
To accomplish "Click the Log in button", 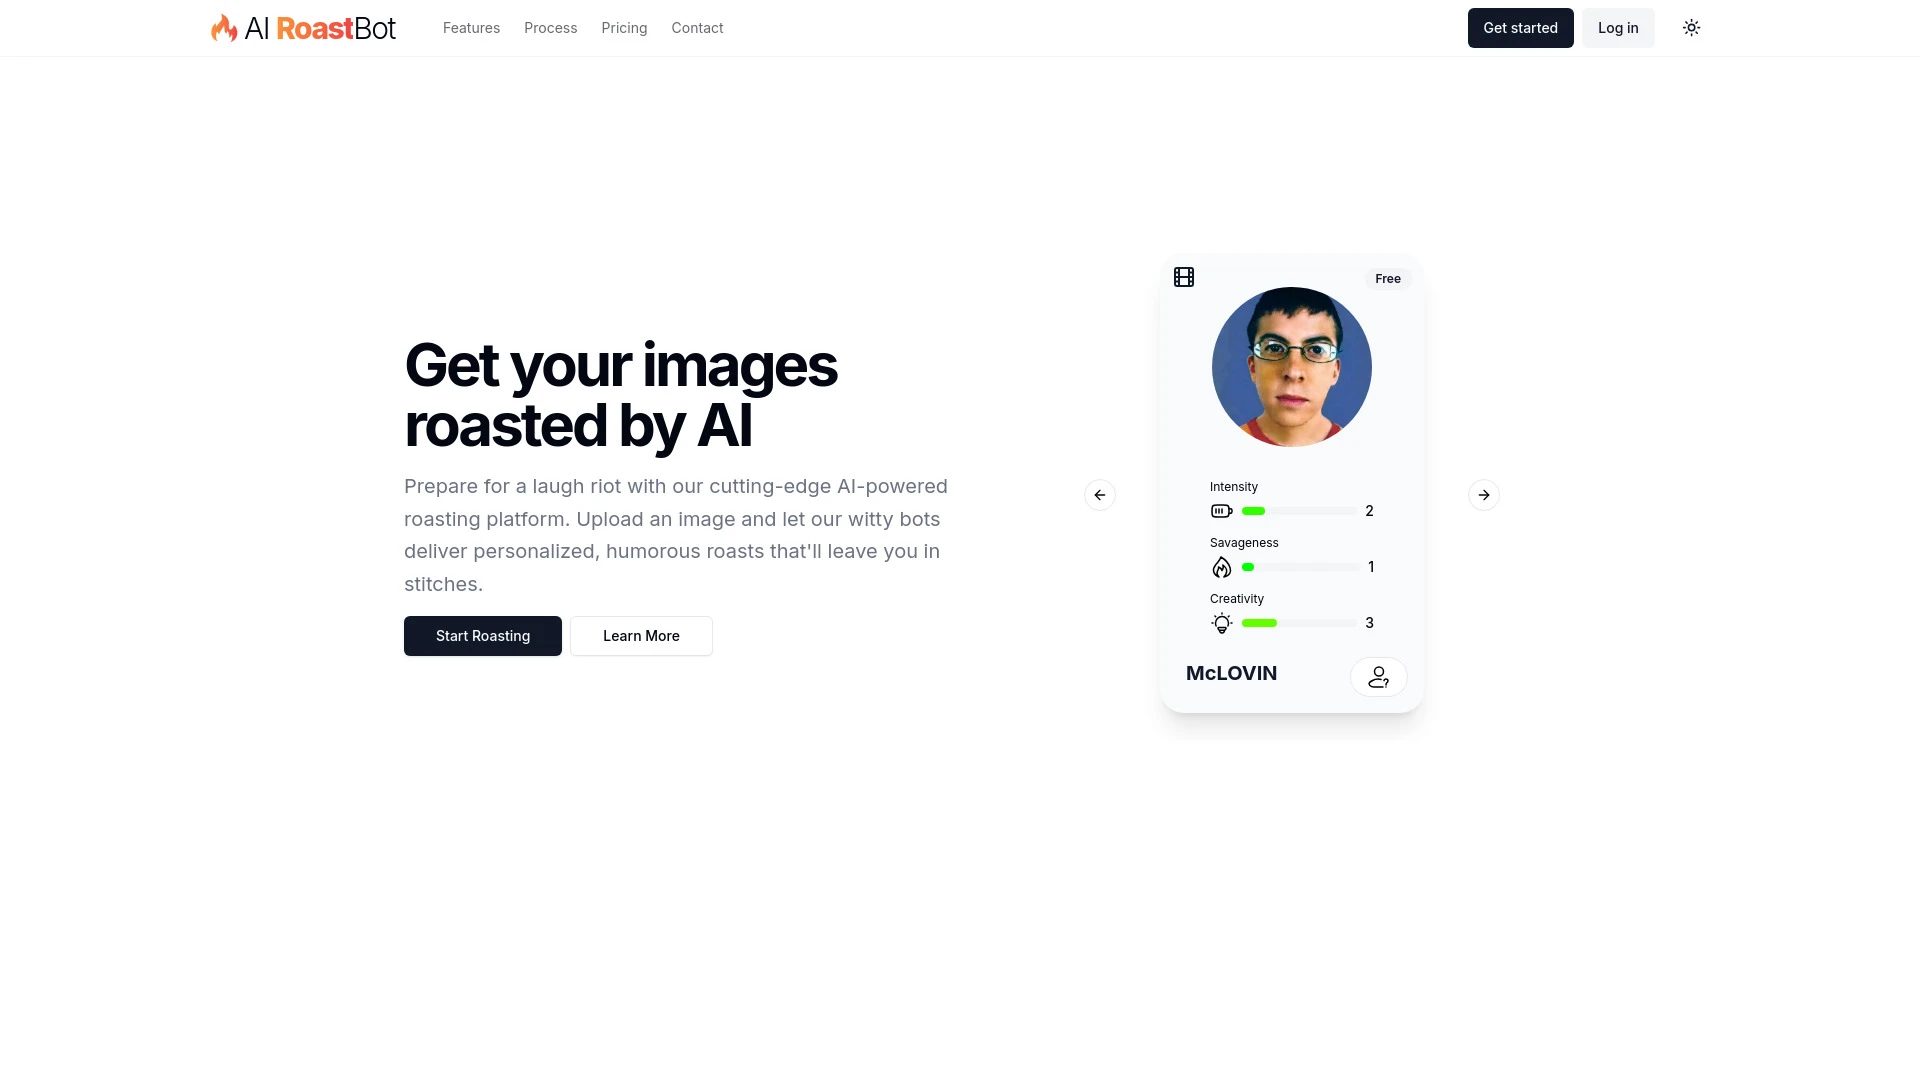I will (x=1618, y=28).
